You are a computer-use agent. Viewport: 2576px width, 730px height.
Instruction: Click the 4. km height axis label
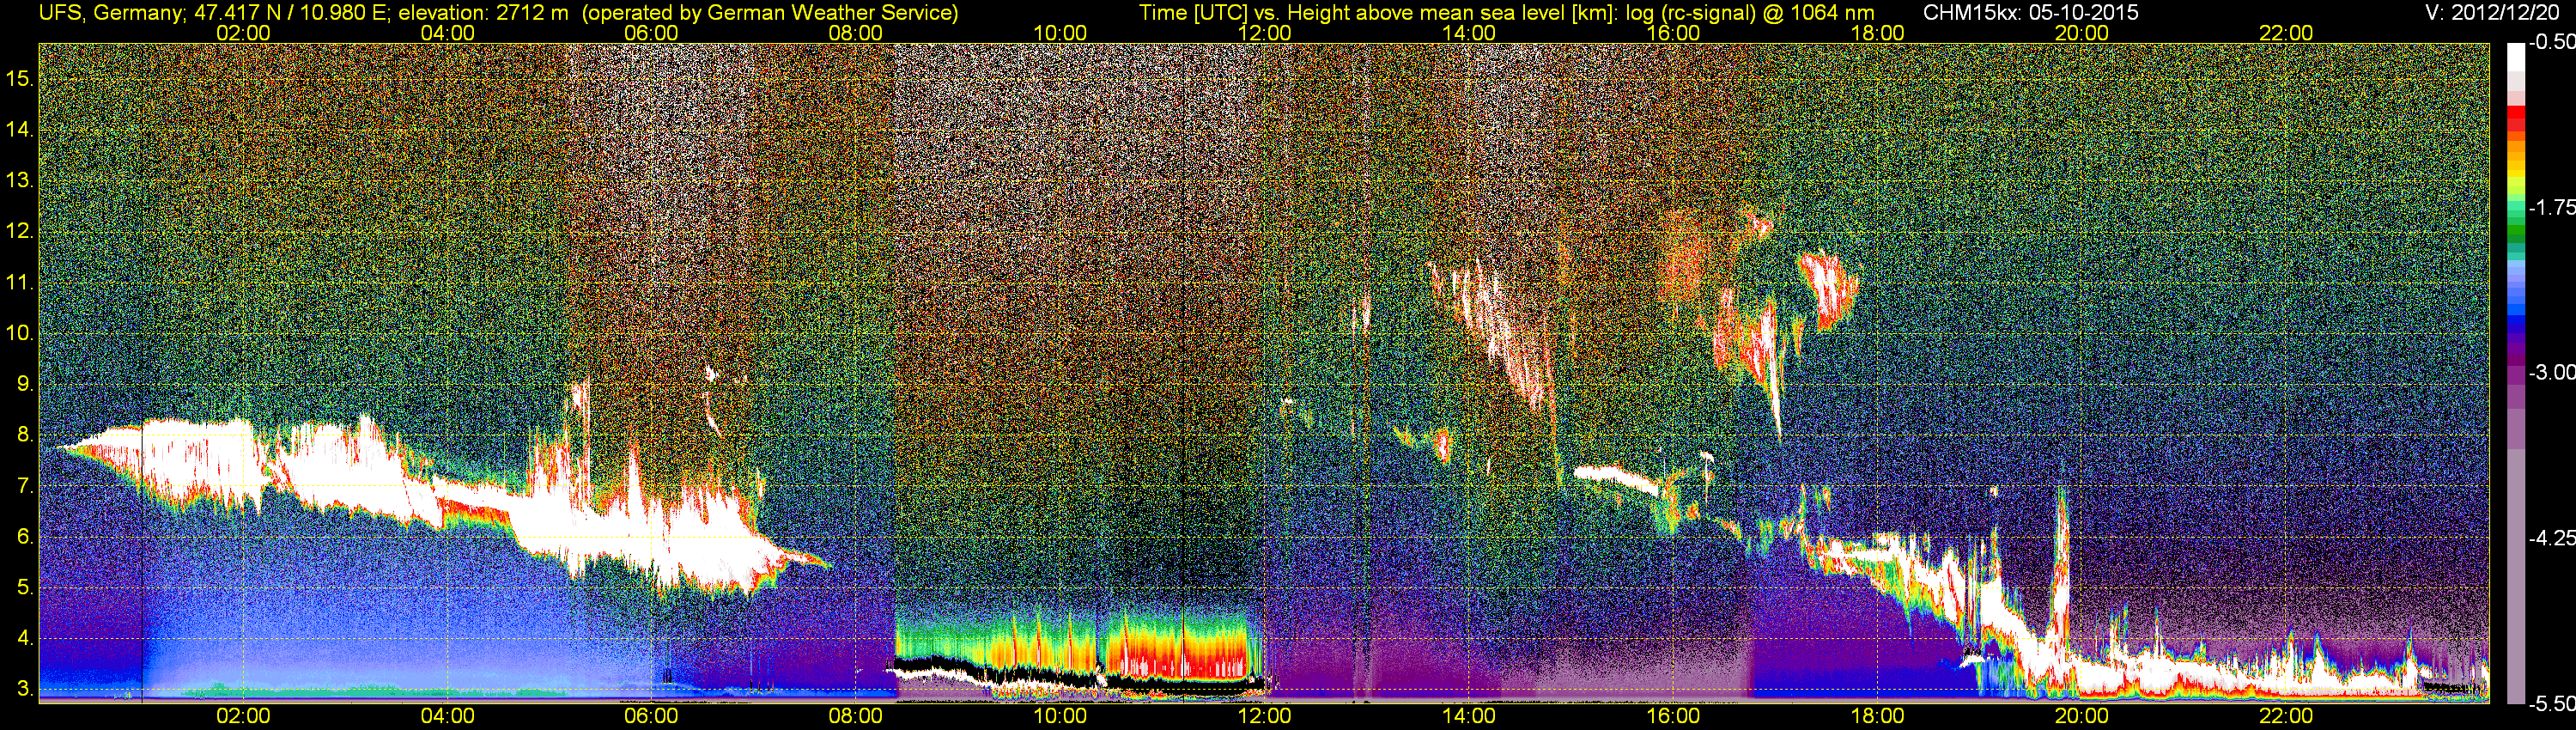click(x=24, y=638)
